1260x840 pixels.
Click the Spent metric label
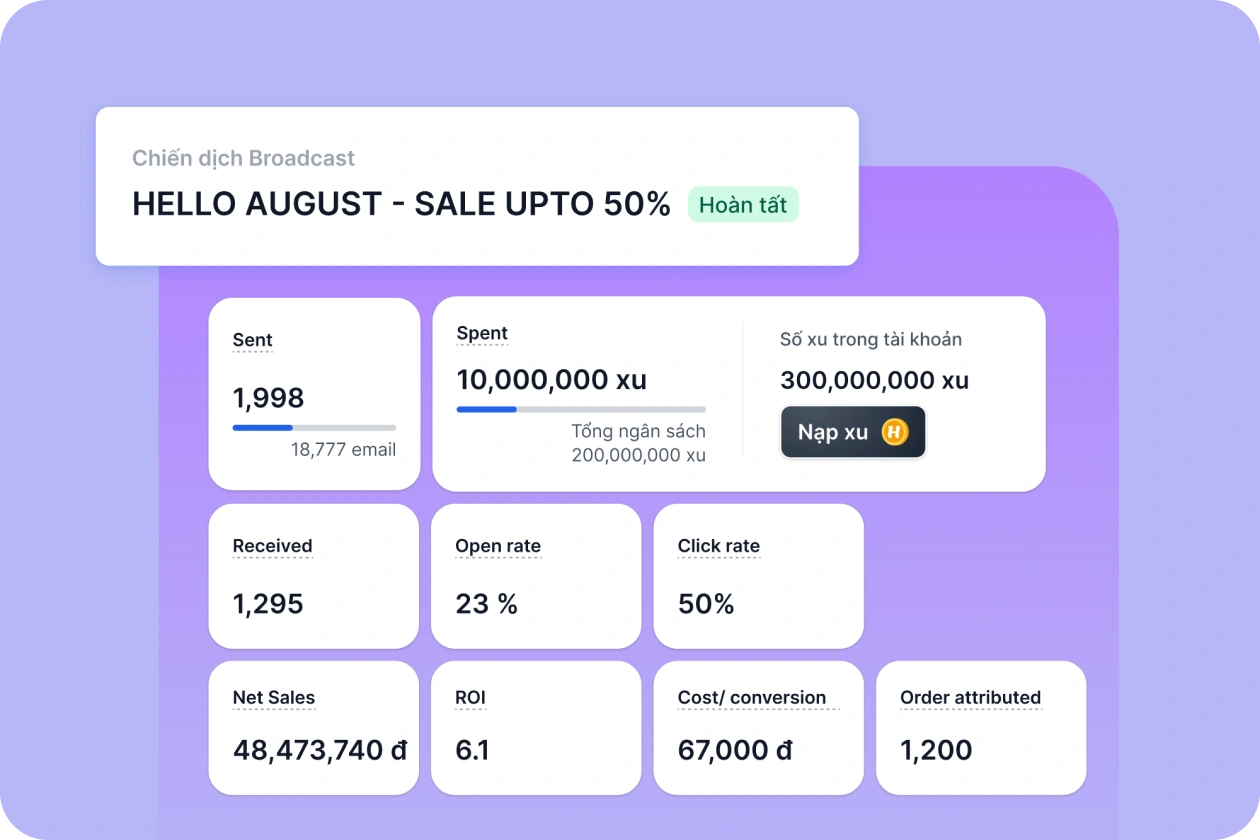click(482, 333)
